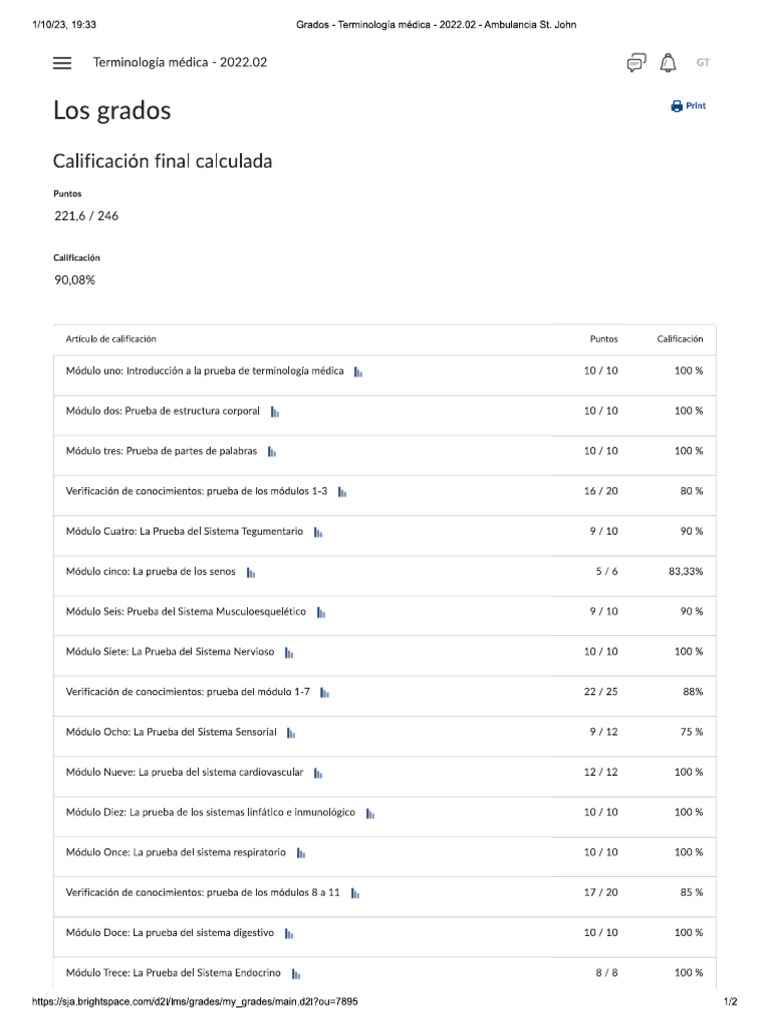View stats for módulos 8 a 11 verification
Viewport: 768px width, 1024px height.
356,893
